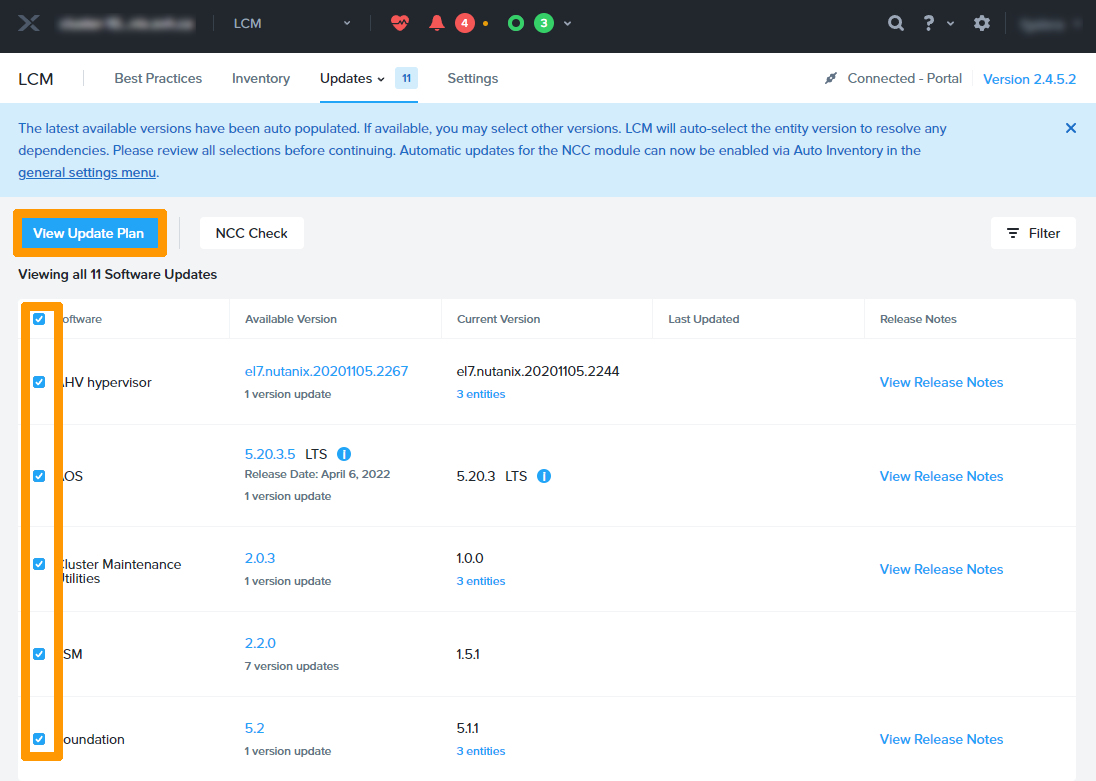Click info icon next to 5.20.3.5 LTS
This screenshot has width=1096, height=781.
tap(344, 454)
